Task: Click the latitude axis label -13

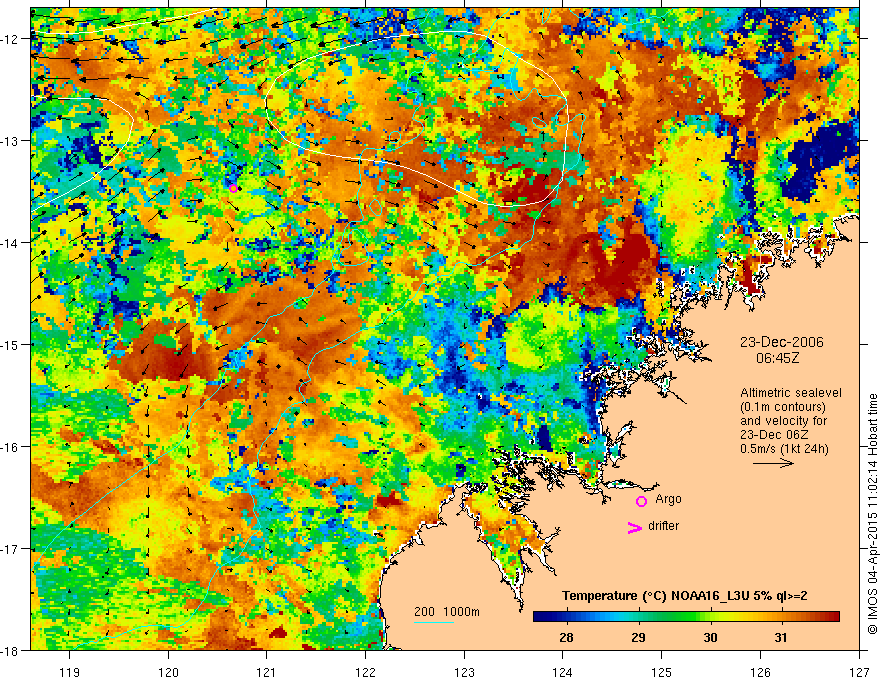Action: (x=11, y=141)
